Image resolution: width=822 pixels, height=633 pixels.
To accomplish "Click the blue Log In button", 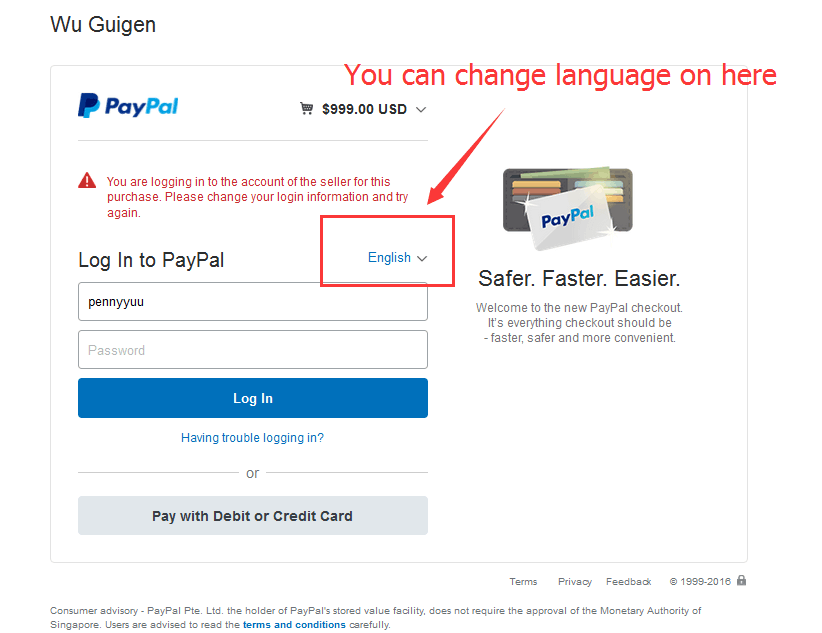I will 253,398.
